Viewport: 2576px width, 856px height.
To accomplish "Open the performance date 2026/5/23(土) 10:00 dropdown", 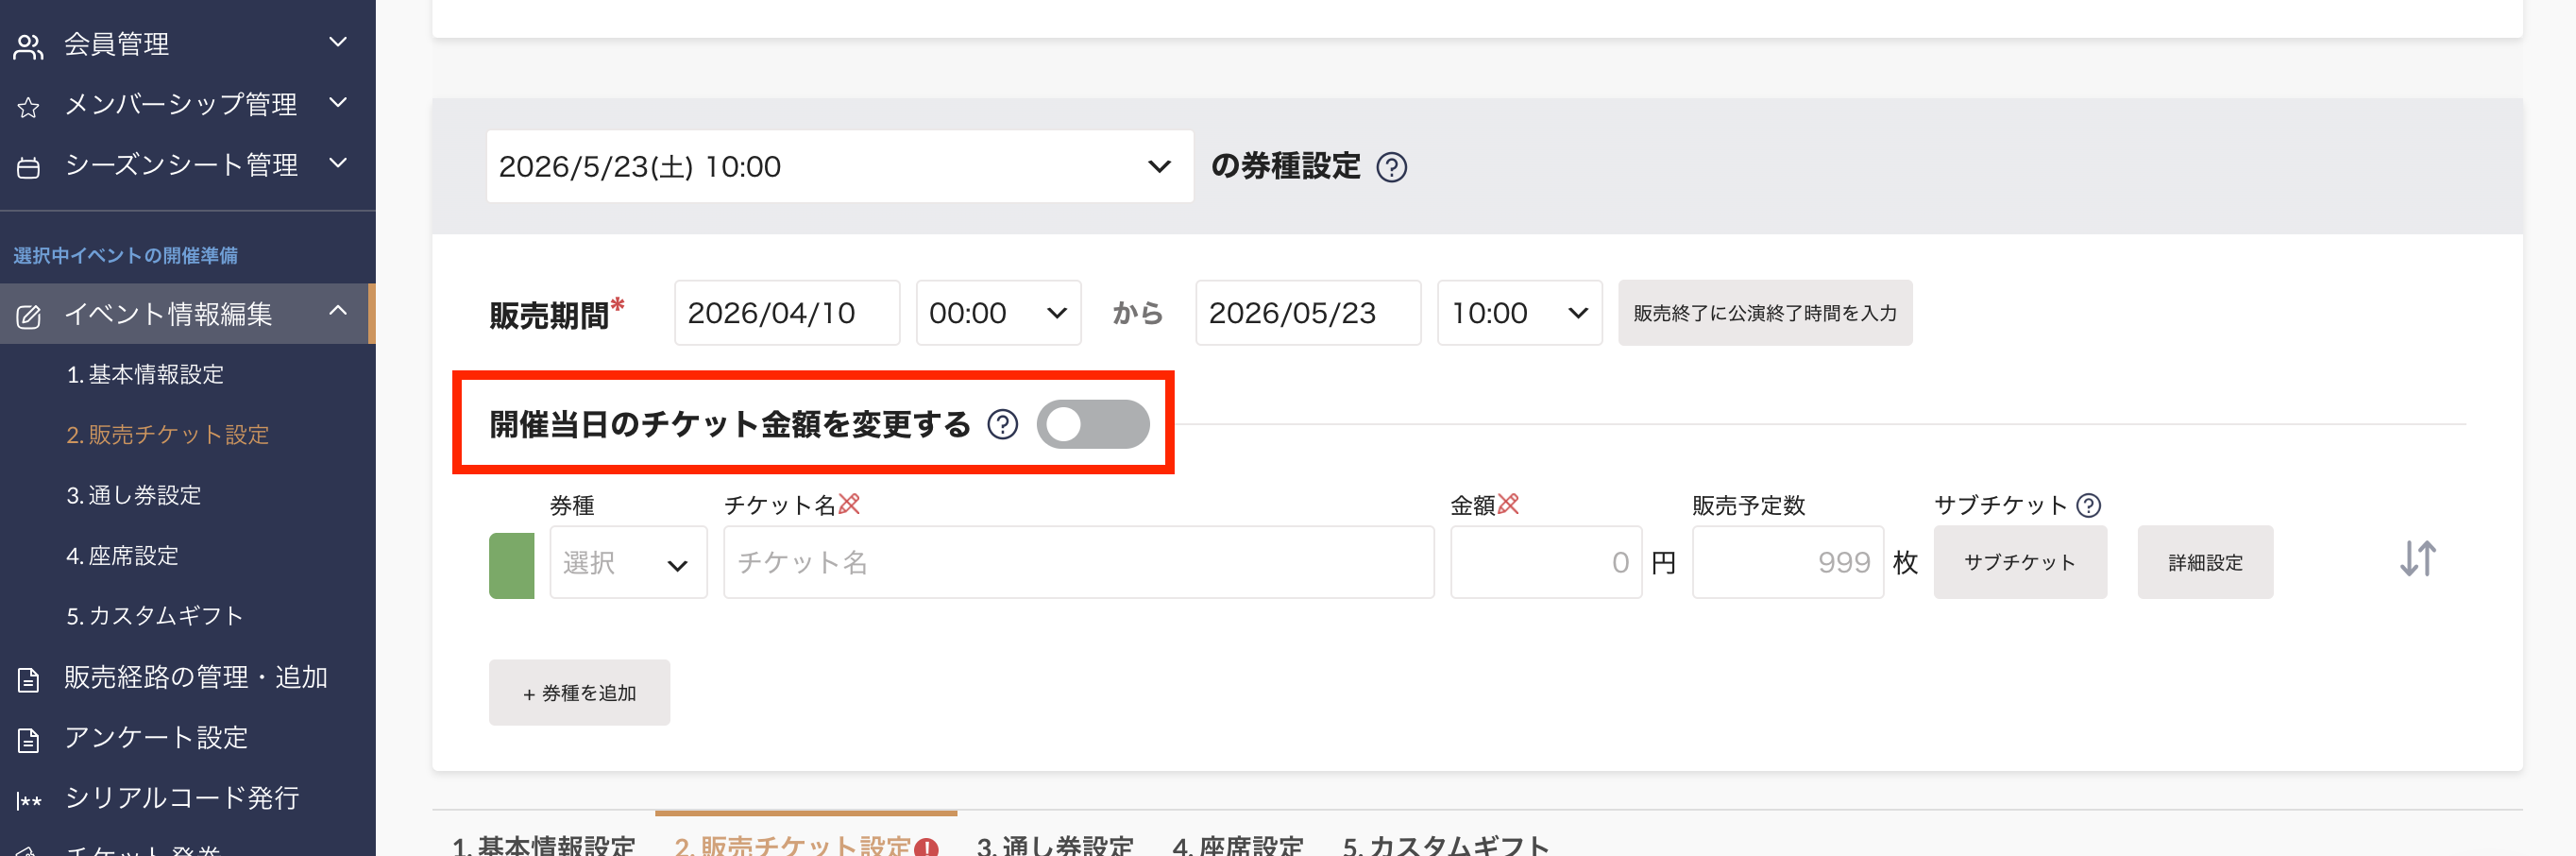I will (x=838, y=167).
